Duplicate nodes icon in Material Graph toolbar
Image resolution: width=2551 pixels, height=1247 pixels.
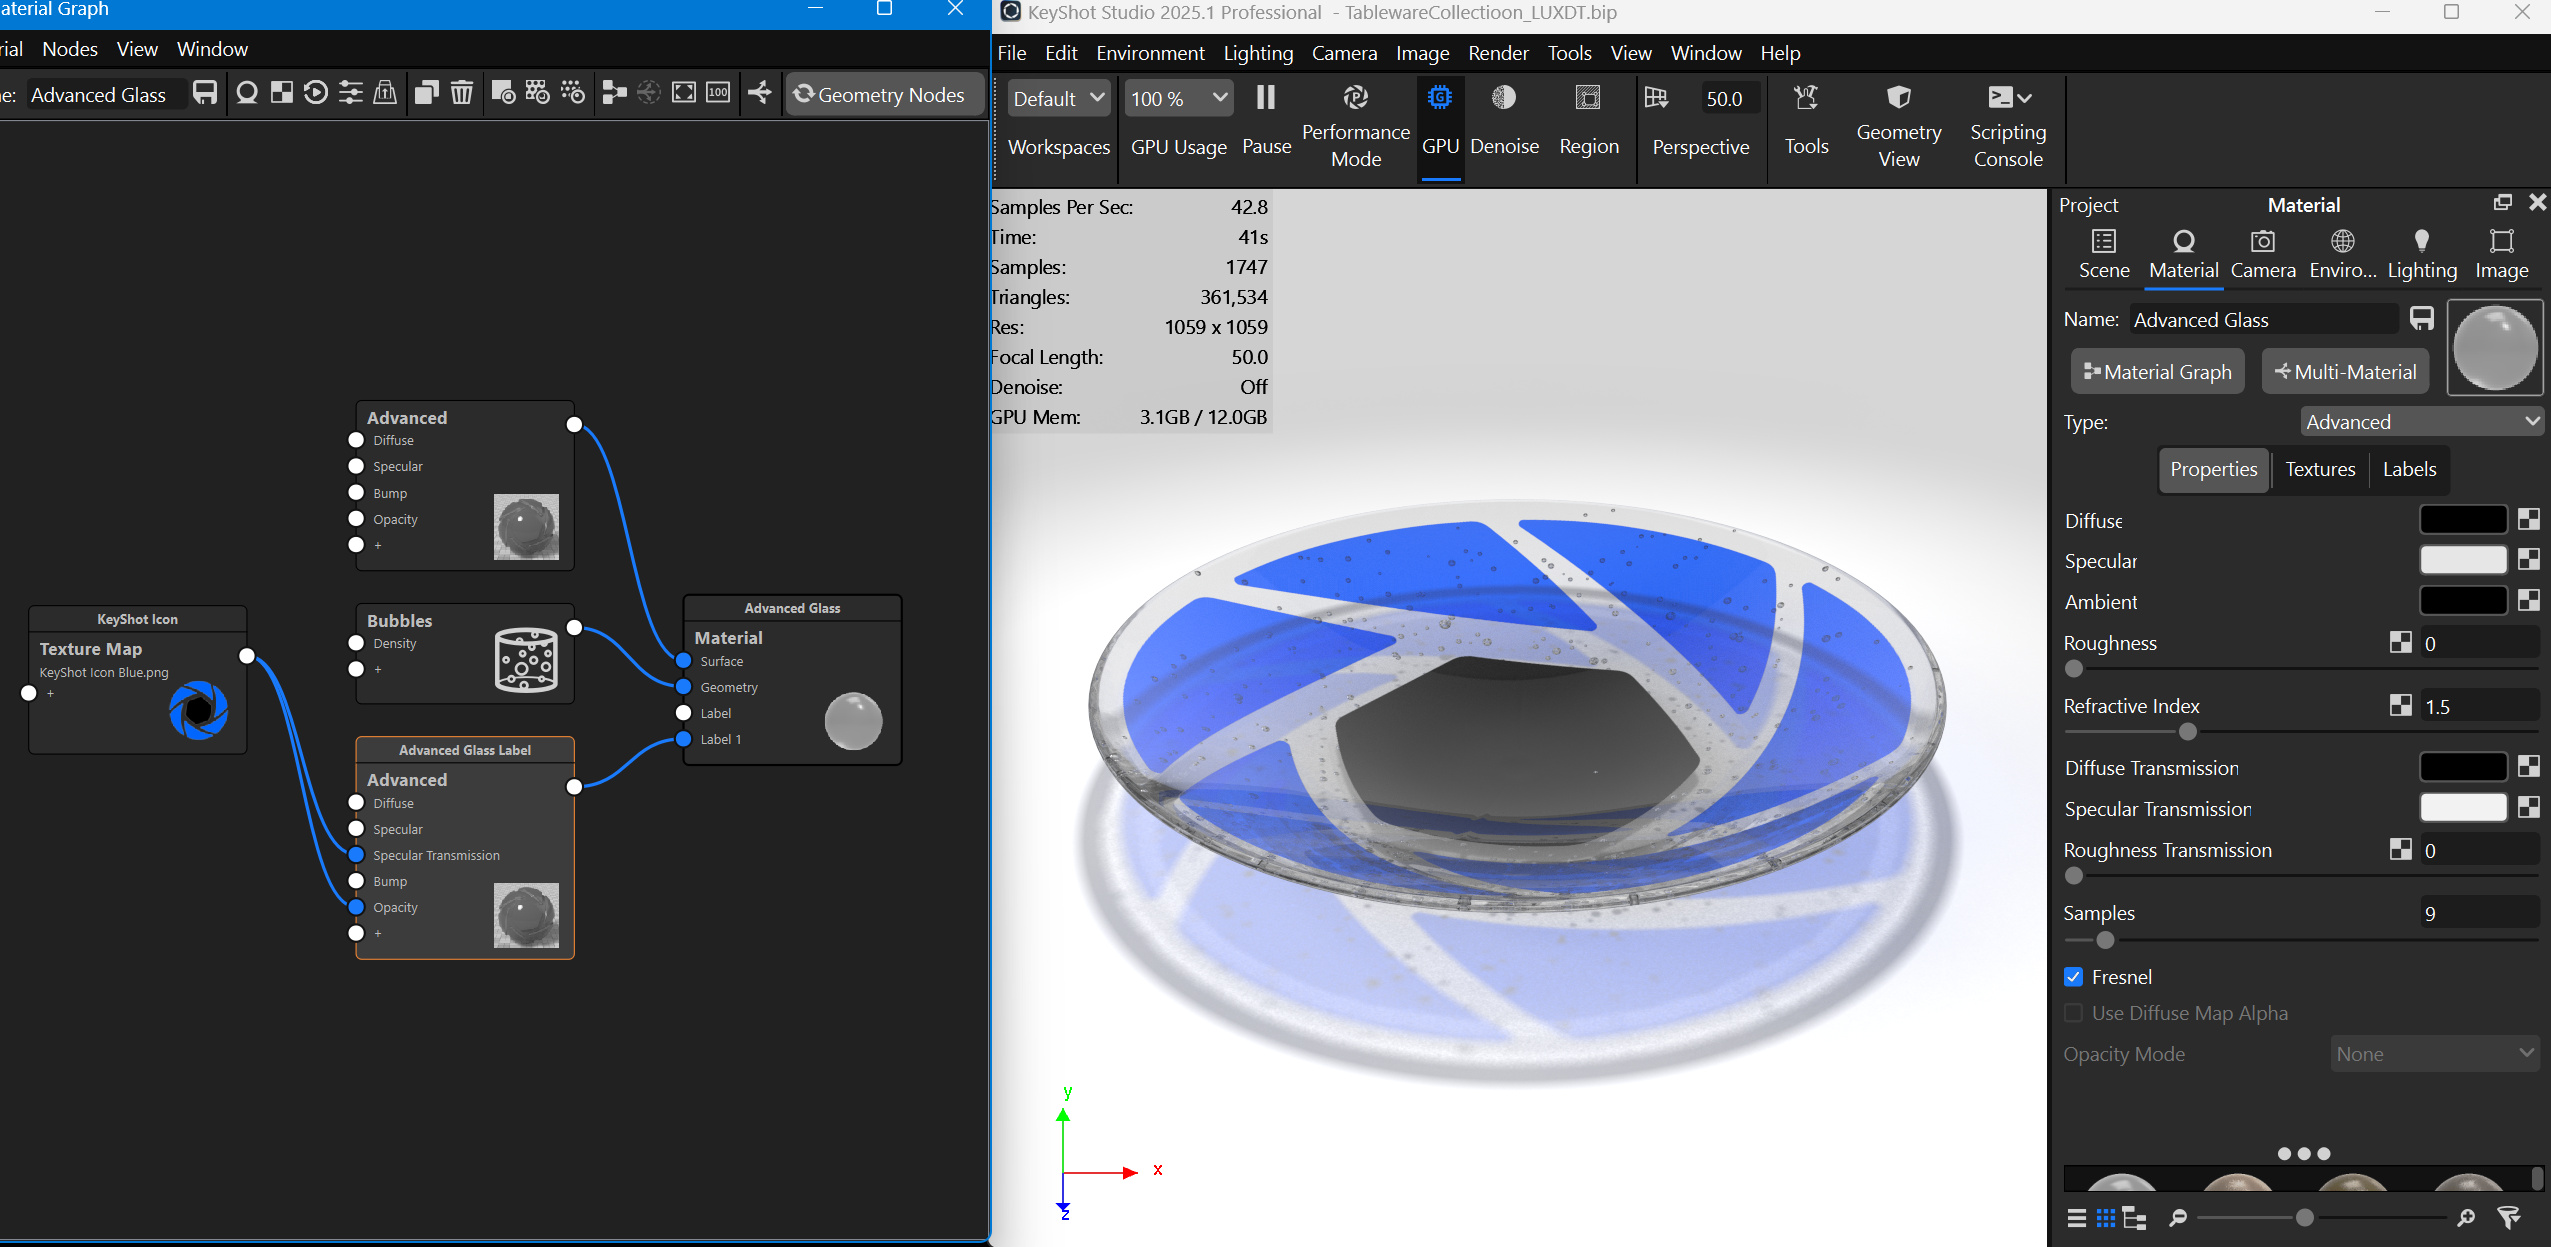tap(427, 94)
